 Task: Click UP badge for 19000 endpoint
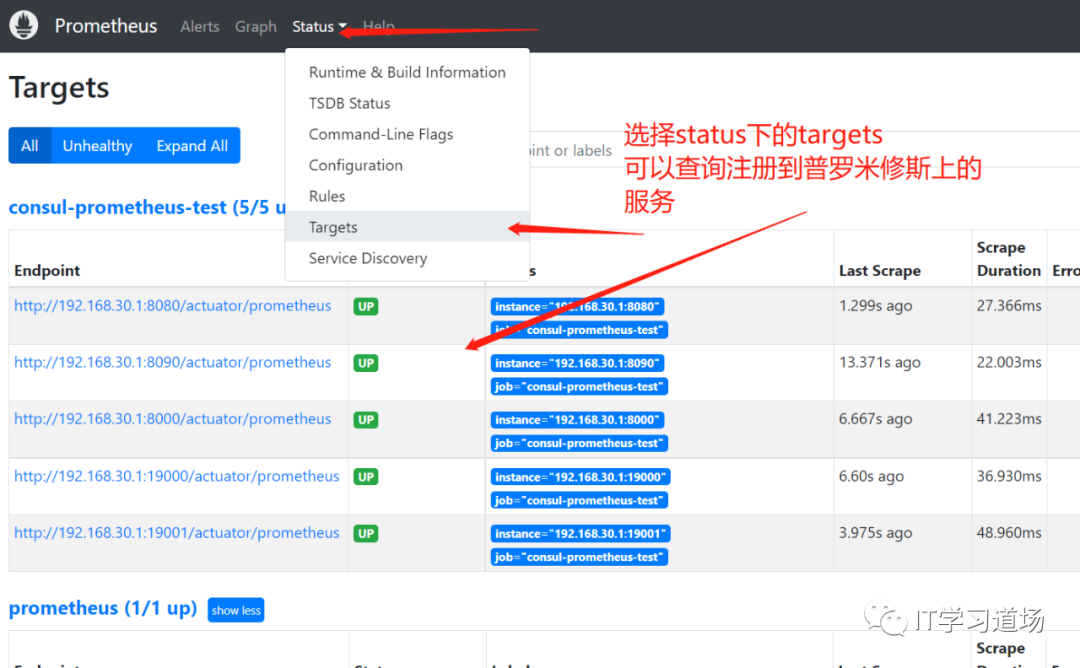(x=366, y=477)
